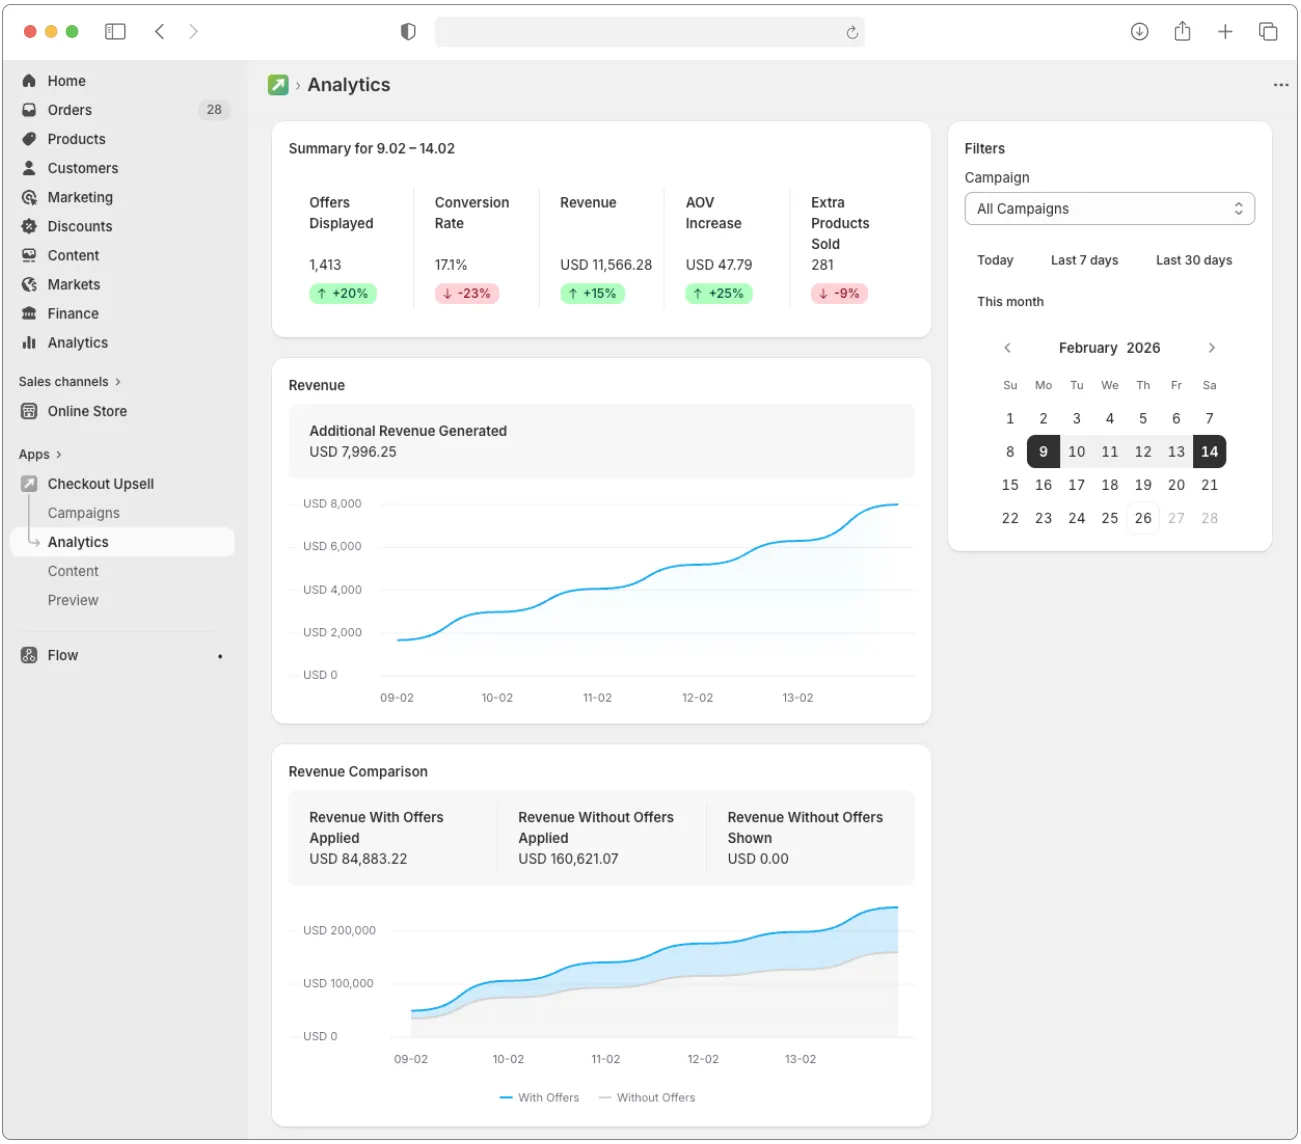Click the Safari share icon
This screenshot has height=1144, width=1301.
point(1182,31)
